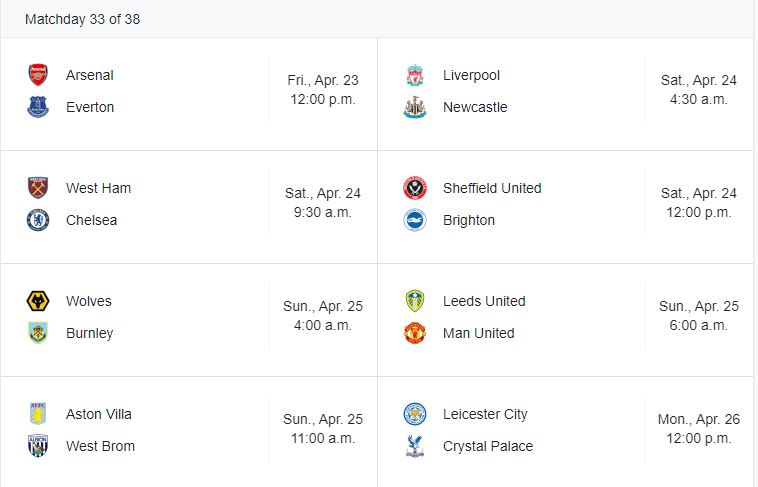The width and height of the screenshot is (758, 487).
Task: Click the Leicester City crest
Action: click(415, 414)
